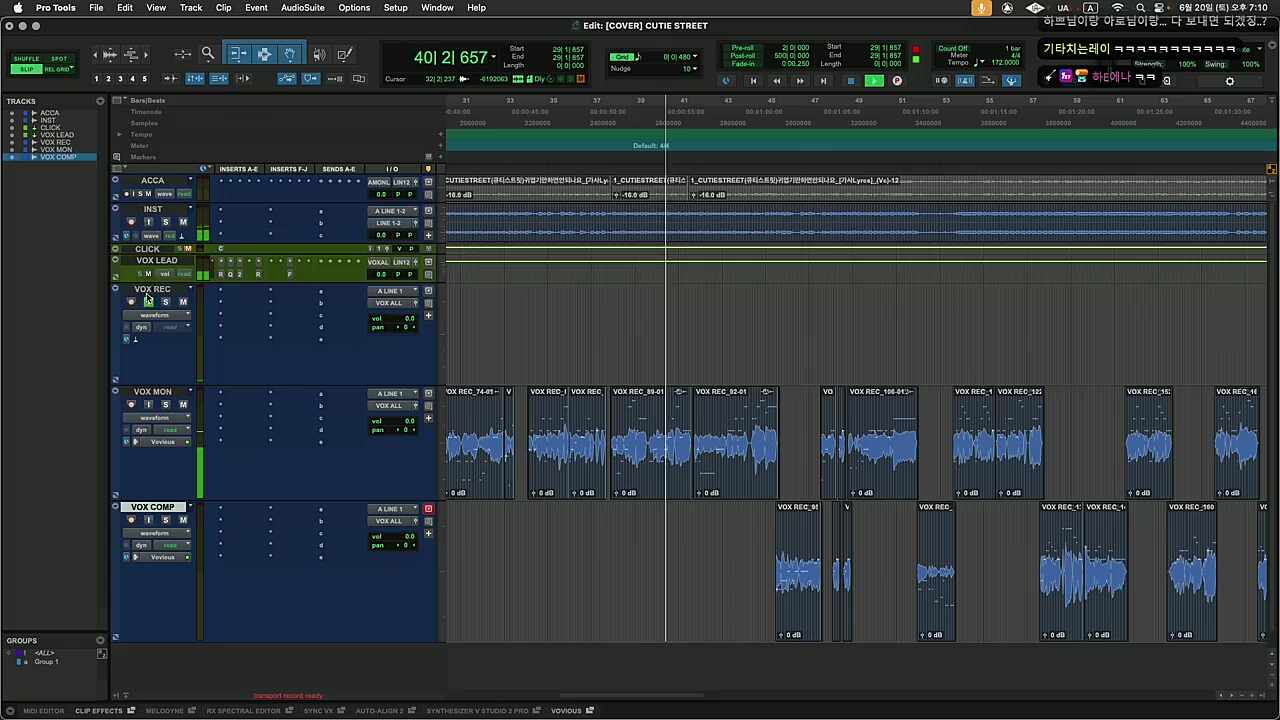Image resolution: width=1280 pixels, height=720 pixels.
Task: Select the Selector tool
Action: (264, 54)
